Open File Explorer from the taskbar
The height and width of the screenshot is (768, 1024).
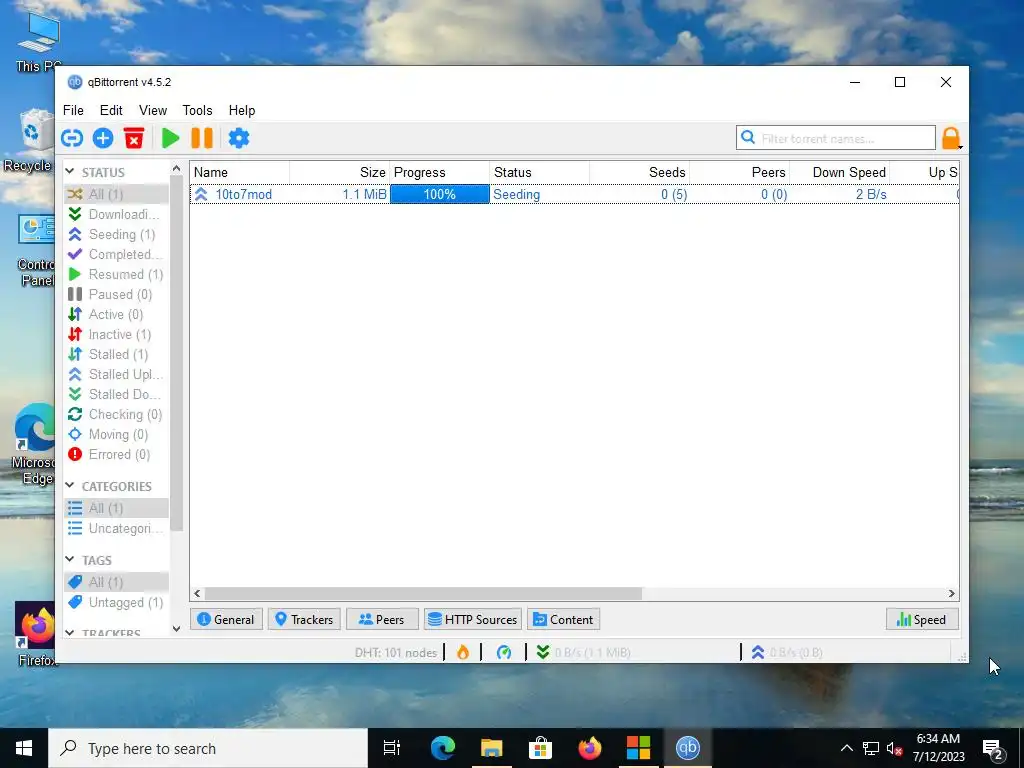492,748
